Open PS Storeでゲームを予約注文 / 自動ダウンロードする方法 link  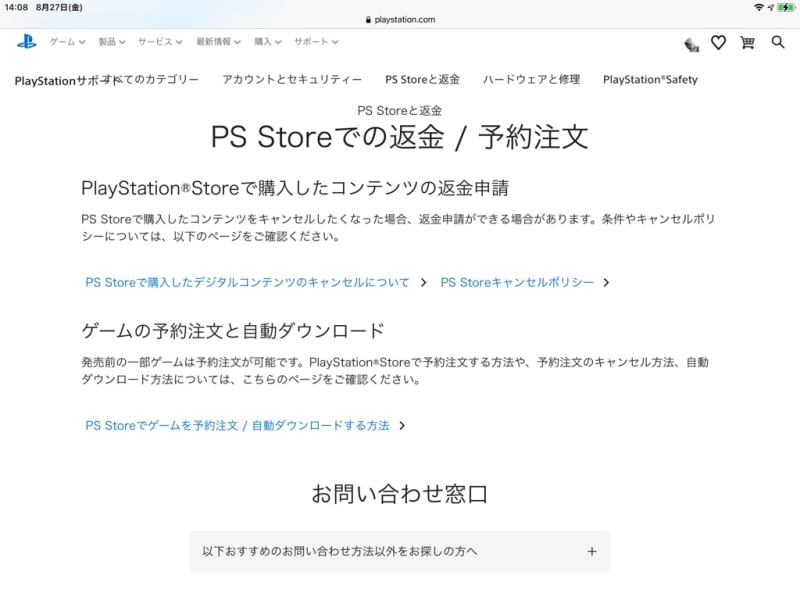tap(237, 426)
